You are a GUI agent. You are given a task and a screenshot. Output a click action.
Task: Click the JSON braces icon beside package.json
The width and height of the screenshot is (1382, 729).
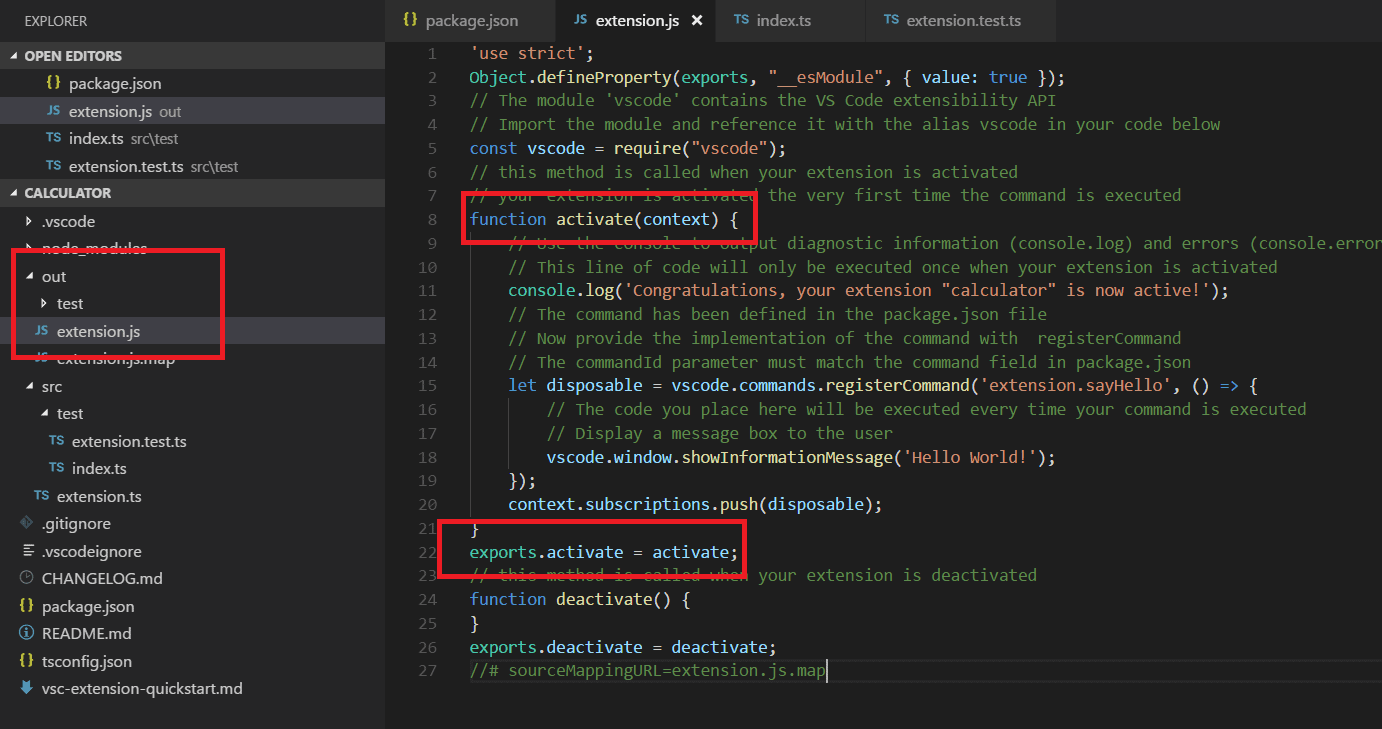point(26,606)
